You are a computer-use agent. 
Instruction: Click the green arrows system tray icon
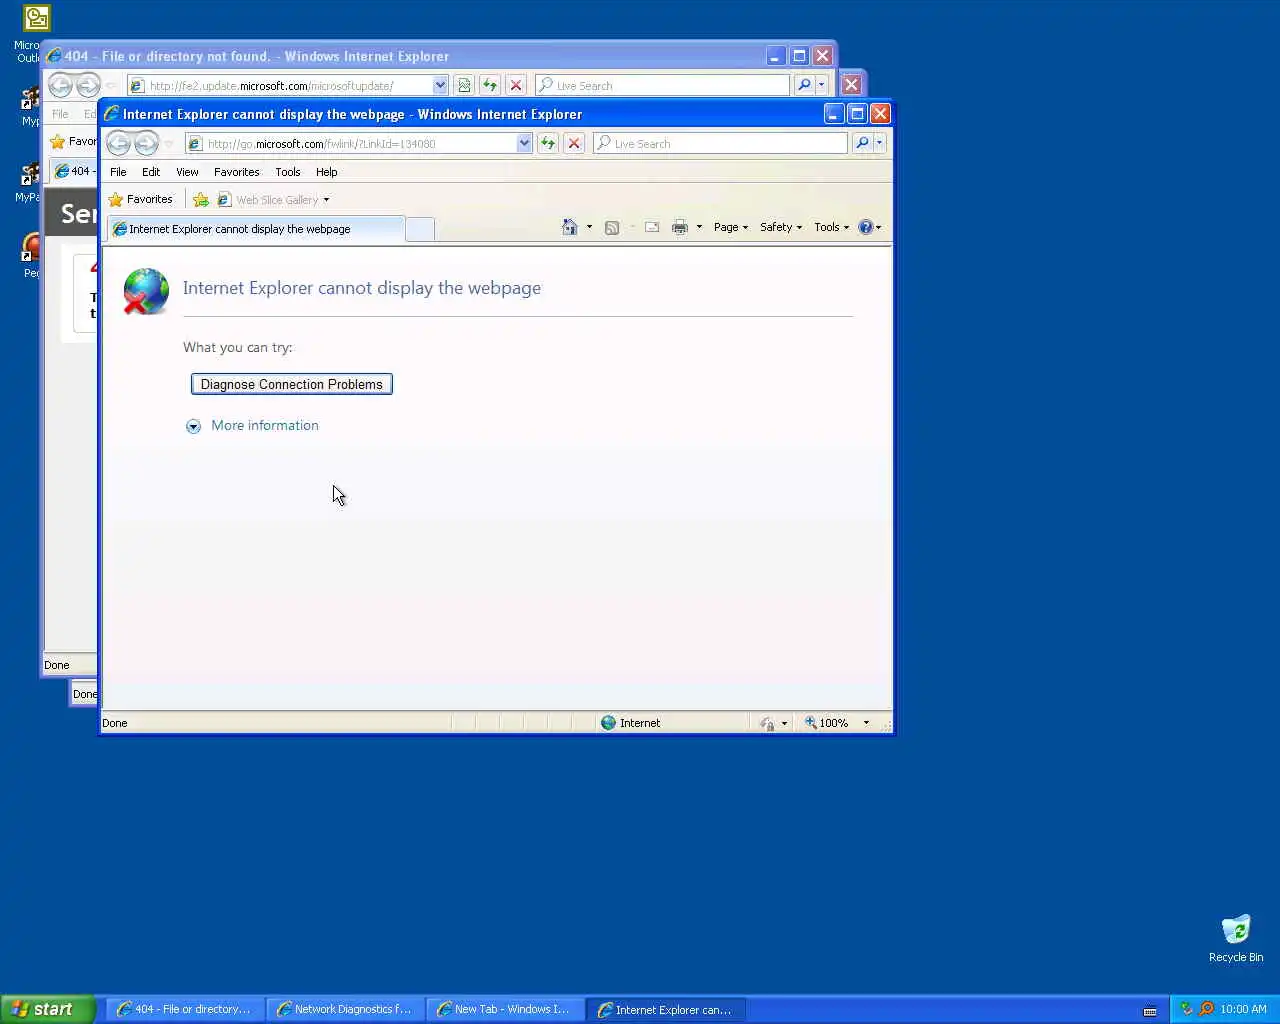[1187, 1009]
